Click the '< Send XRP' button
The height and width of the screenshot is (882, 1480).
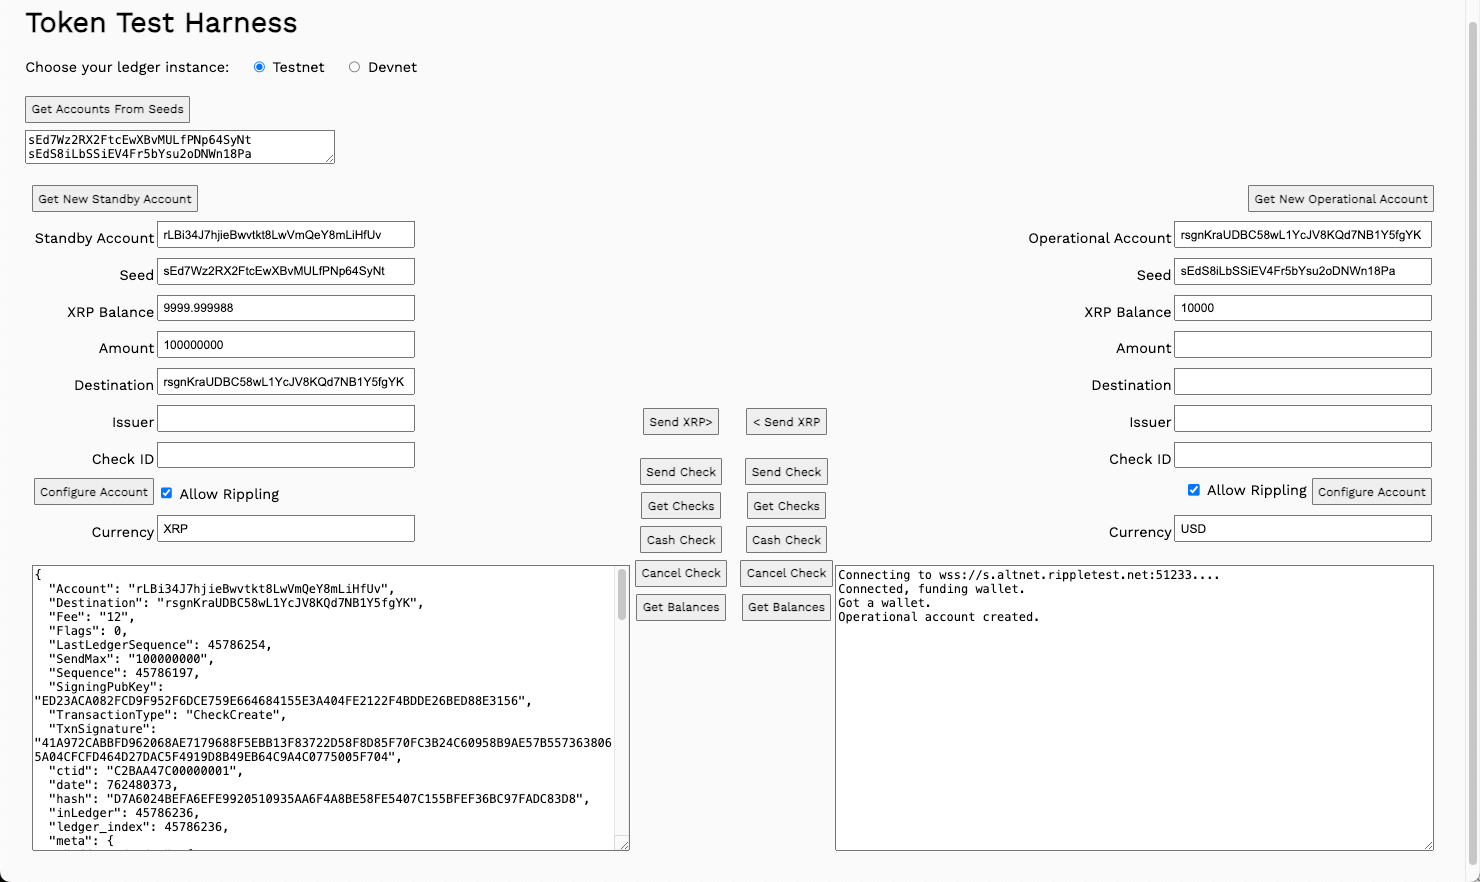[786, 422]
